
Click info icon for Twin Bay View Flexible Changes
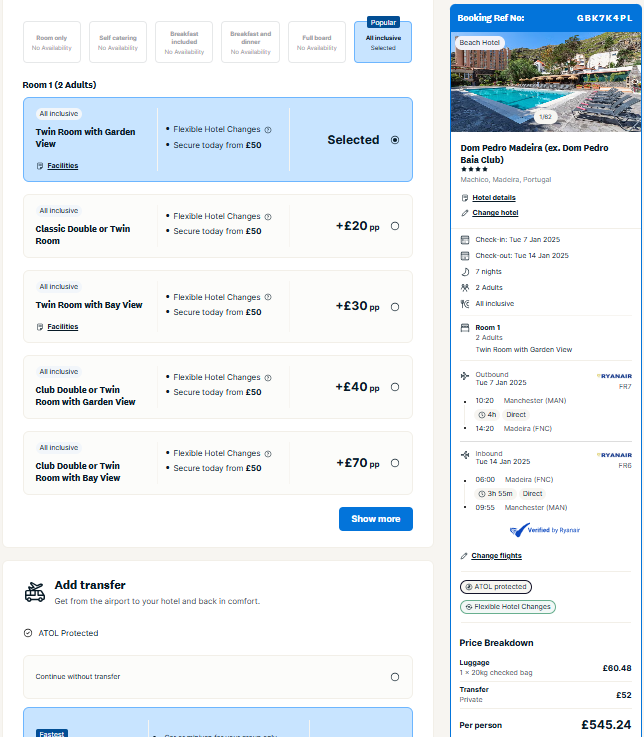(x=268, y=297)
